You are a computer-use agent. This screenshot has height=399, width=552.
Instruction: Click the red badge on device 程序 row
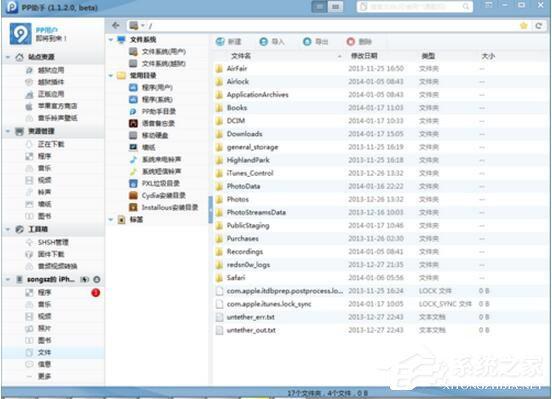tap(95, 292)
